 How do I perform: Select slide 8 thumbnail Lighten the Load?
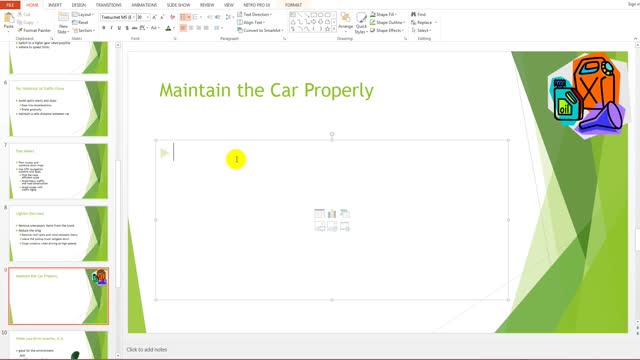(x=58, y=233)
